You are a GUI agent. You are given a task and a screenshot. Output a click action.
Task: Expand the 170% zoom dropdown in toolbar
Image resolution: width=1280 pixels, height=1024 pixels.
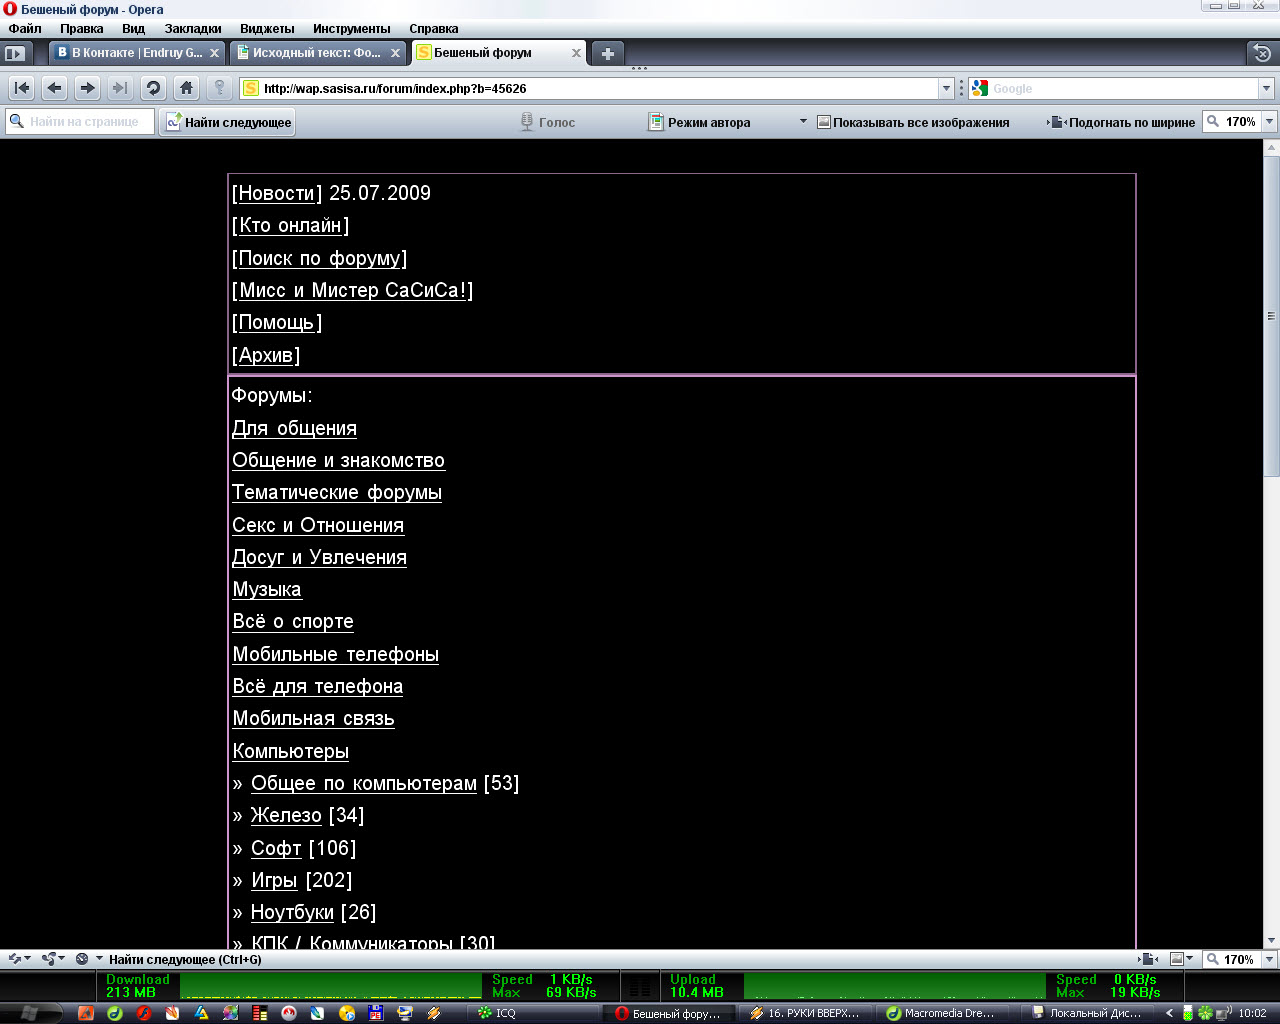(x=1269, y=122)
